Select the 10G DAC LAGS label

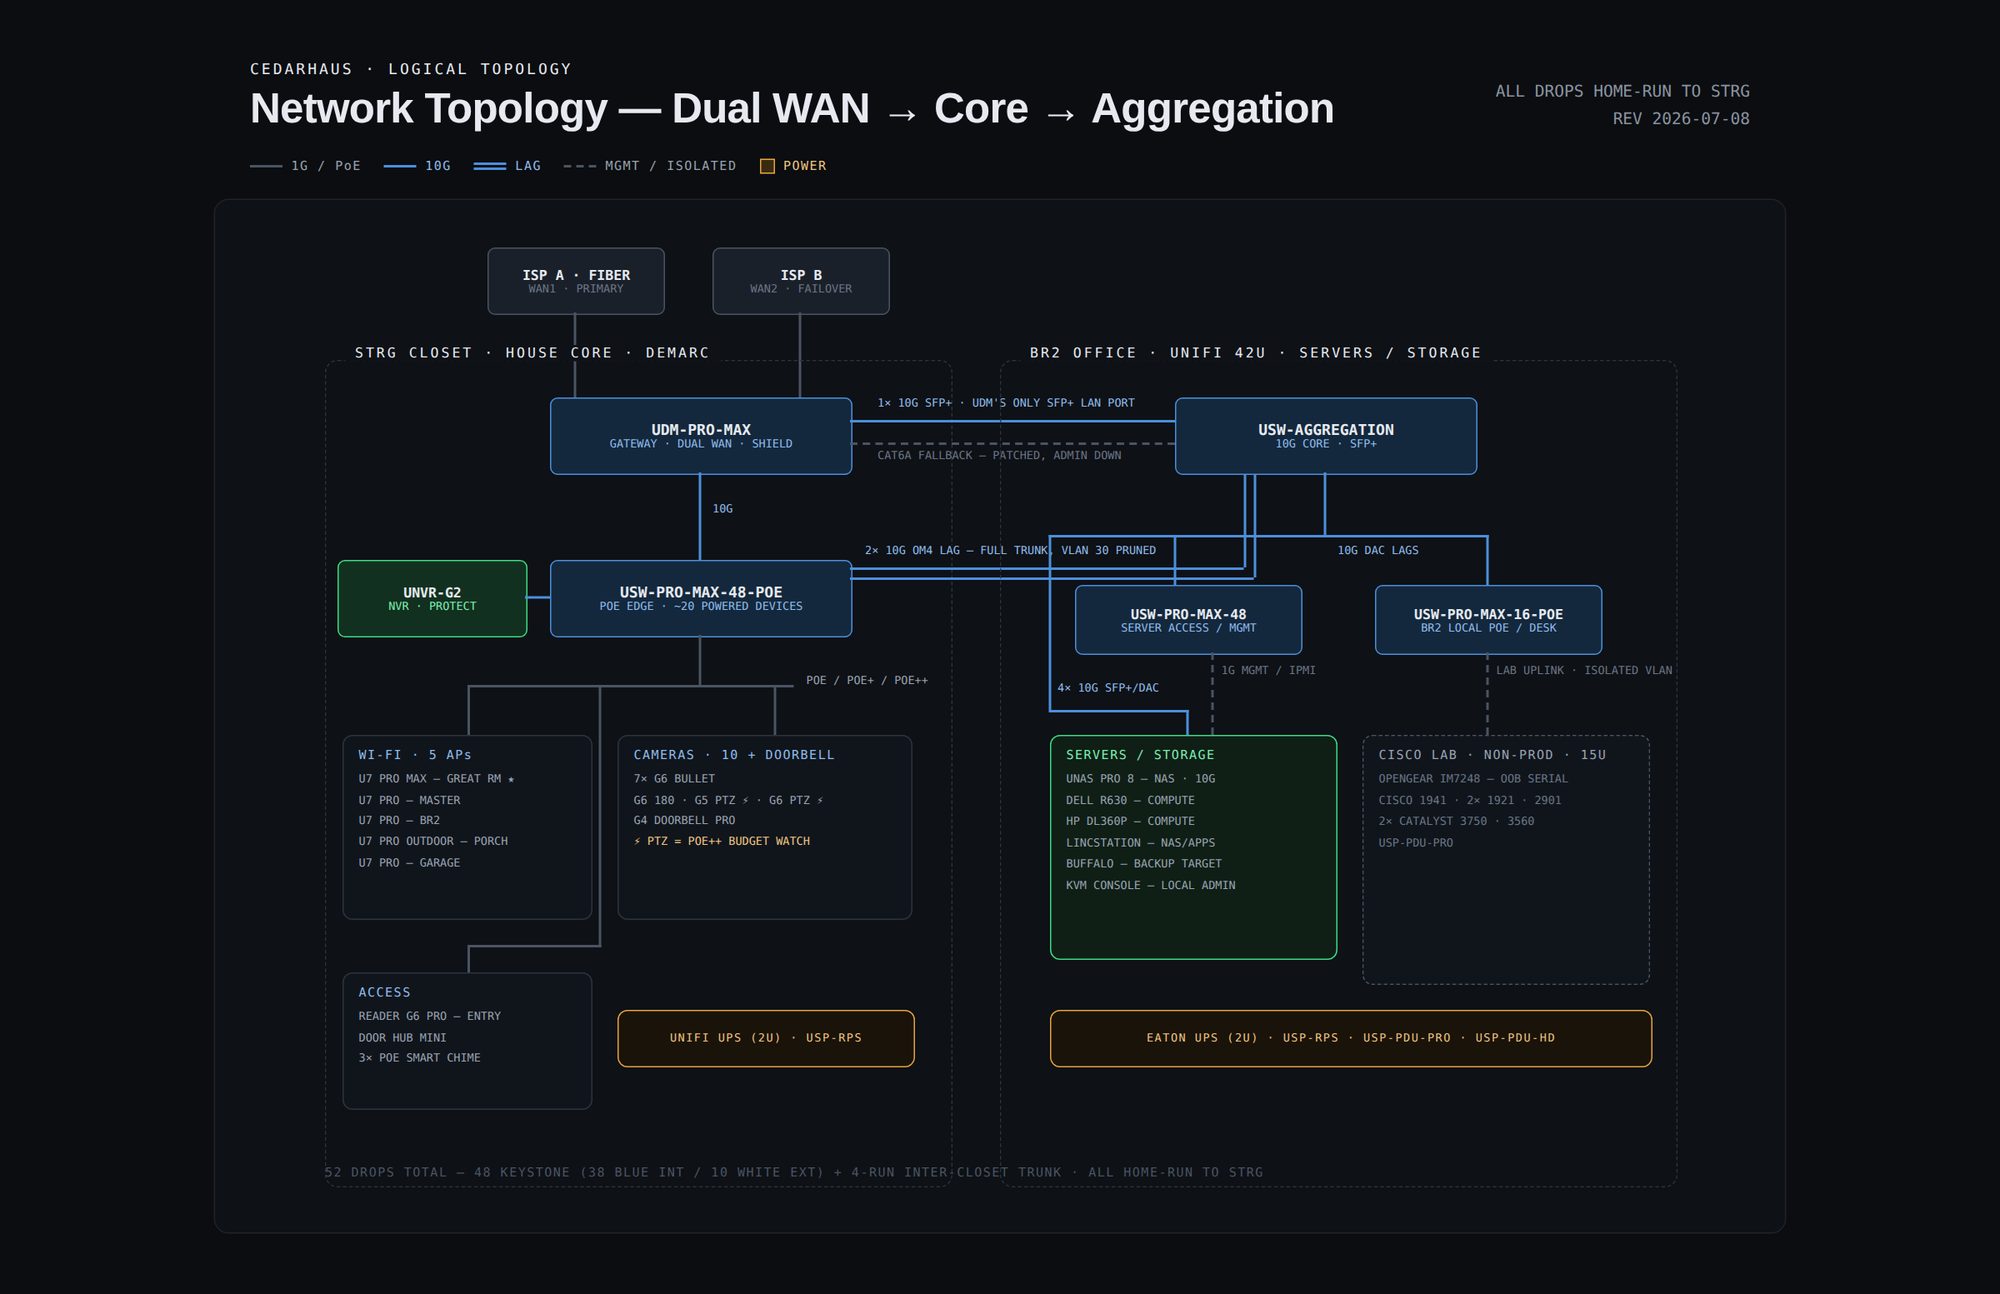point(1378,551)
